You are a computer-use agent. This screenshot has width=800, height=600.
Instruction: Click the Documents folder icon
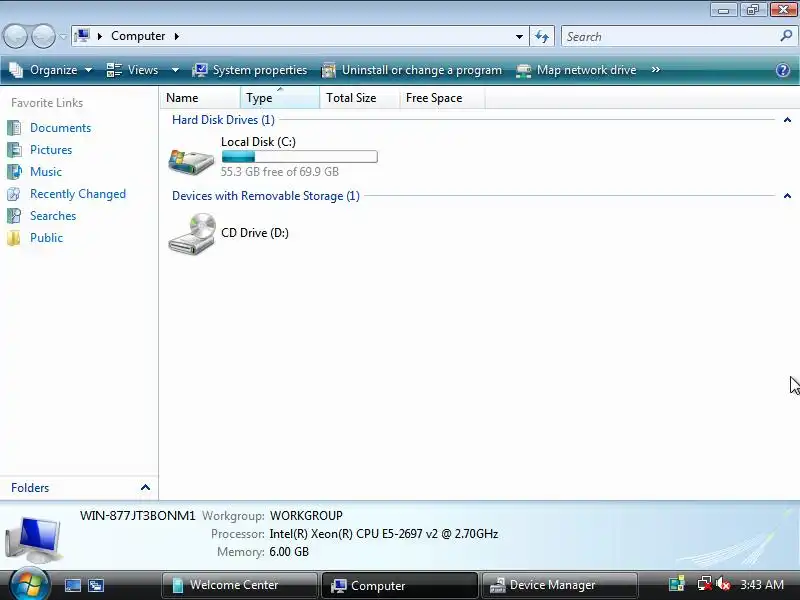pyautogui.click(x=14, y=128)
